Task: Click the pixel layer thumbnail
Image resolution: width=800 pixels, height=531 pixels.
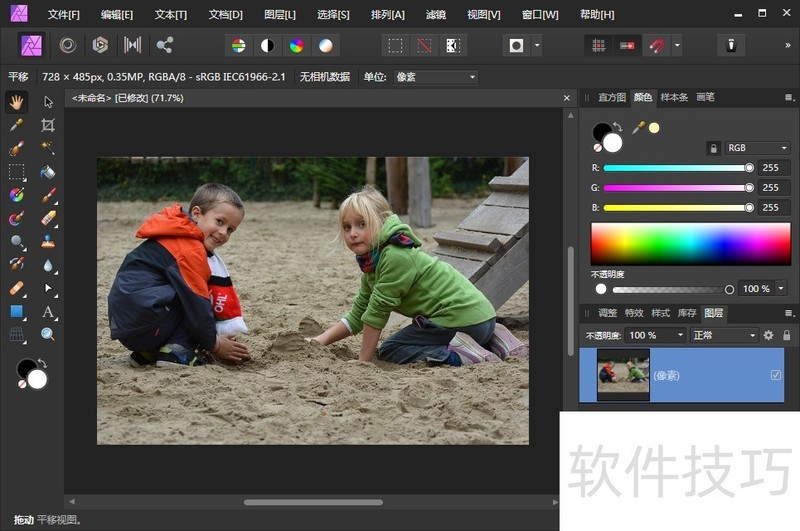Action: [623, 375]
